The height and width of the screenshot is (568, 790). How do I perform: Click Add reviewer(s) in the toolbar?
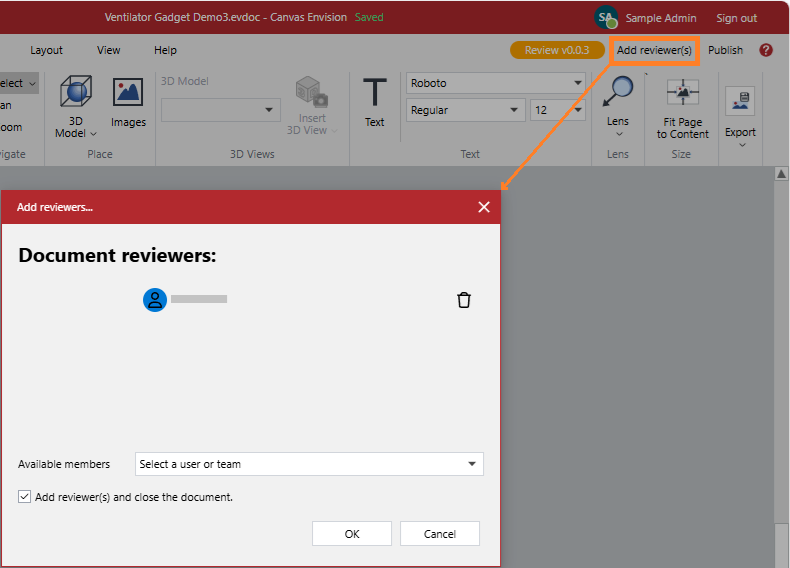click(x=654, y=50)
